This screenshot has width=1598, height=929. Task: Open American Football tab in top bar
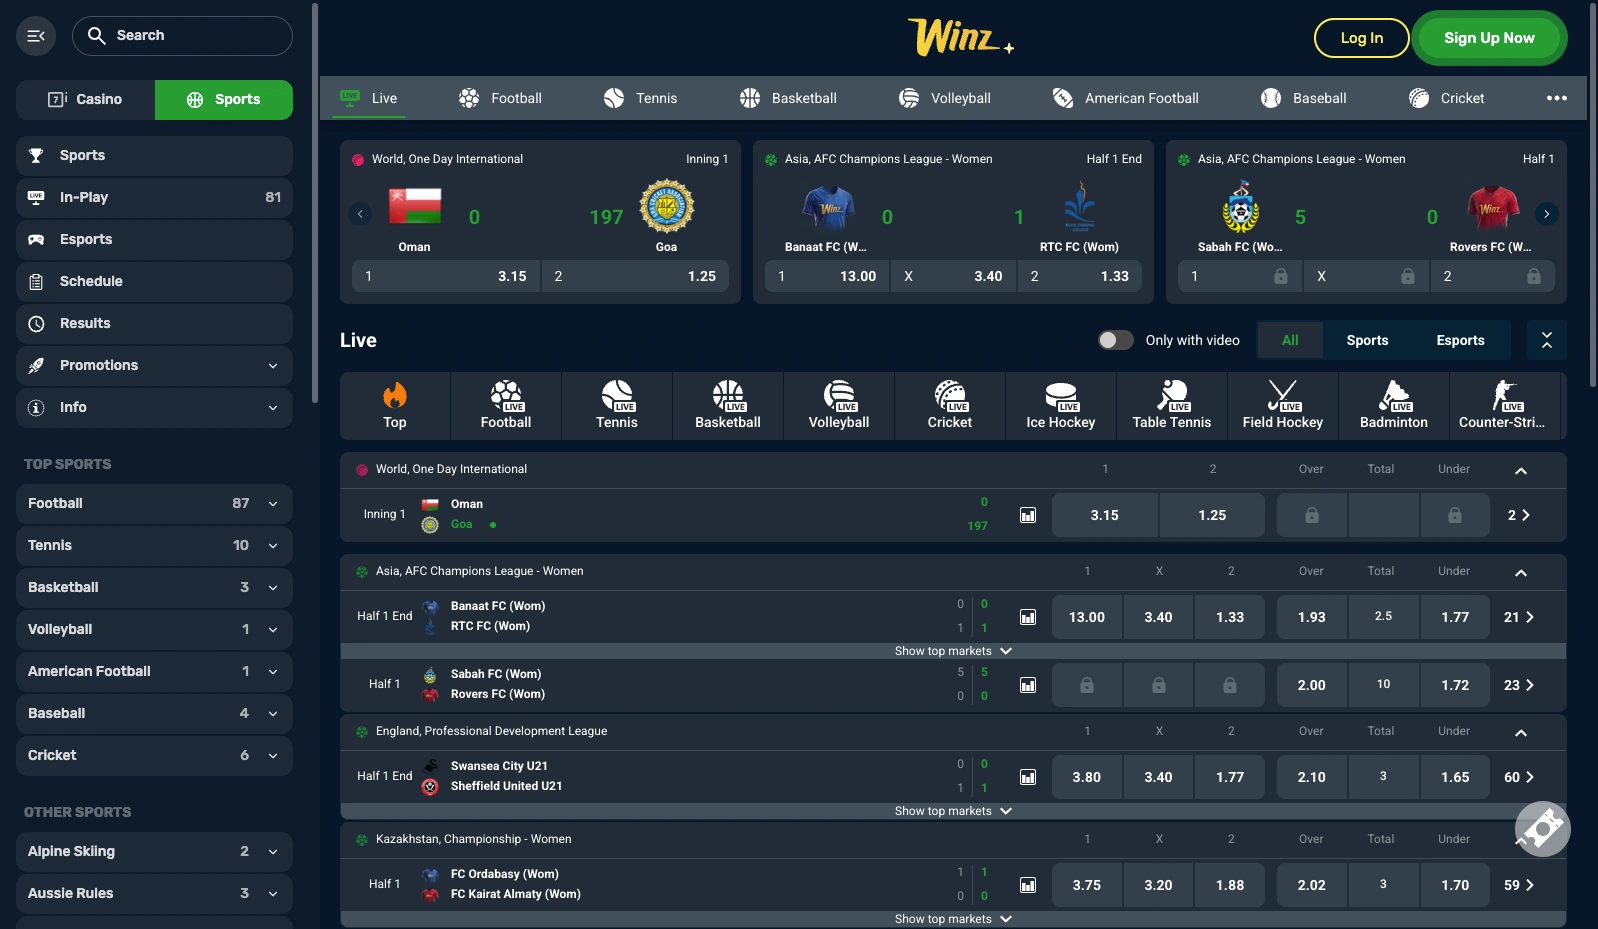pyautogui.click(x=1125, y=98)
